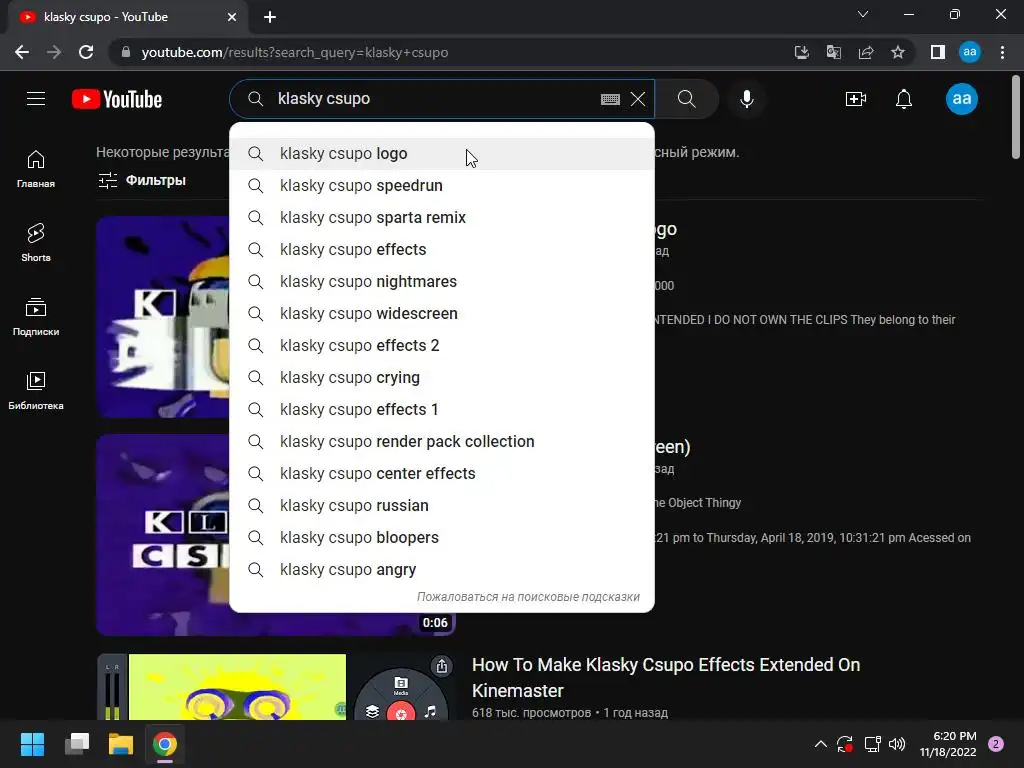Viewport: 1024px width, 768px height.
Task: Click the install app icon in address bar
Action: click(801, 52)
